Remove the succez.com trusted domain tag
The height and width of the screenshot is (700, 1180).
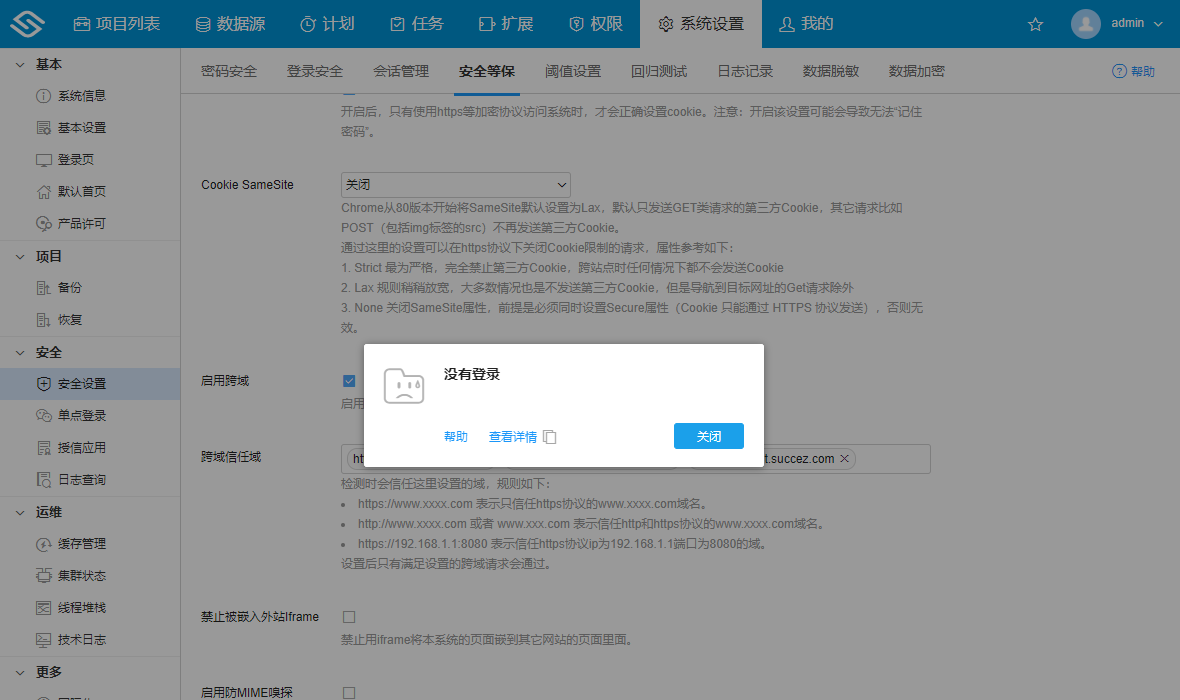pyautogui.click(x=843, y=458)
